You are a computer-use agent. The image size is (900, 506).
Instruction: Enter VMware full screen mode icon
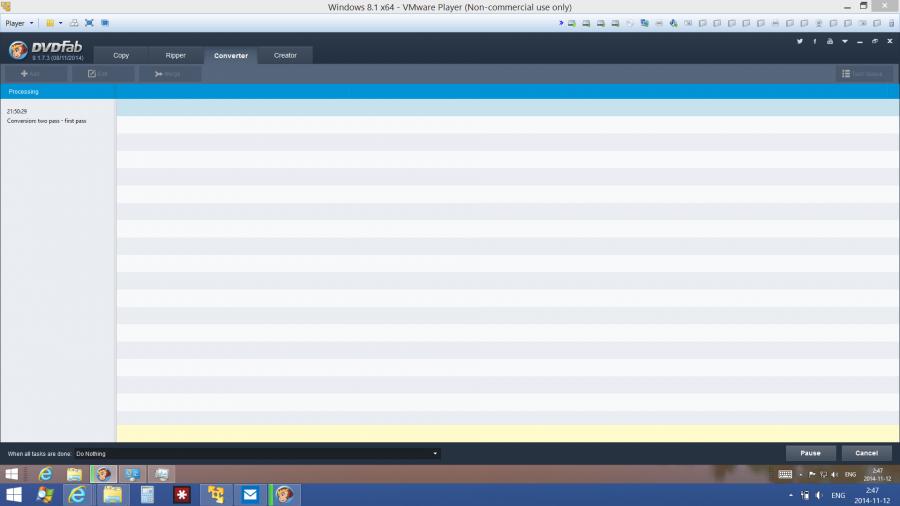point(89,24)
